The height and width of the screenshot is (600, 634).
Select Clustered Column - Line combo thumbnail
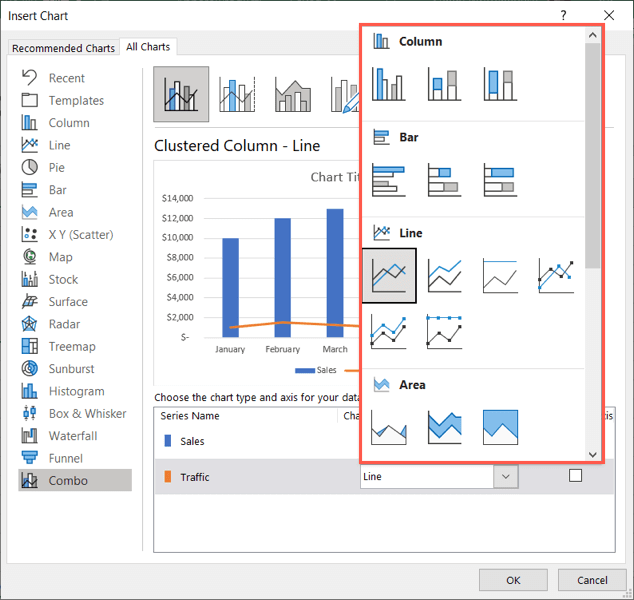181,94
